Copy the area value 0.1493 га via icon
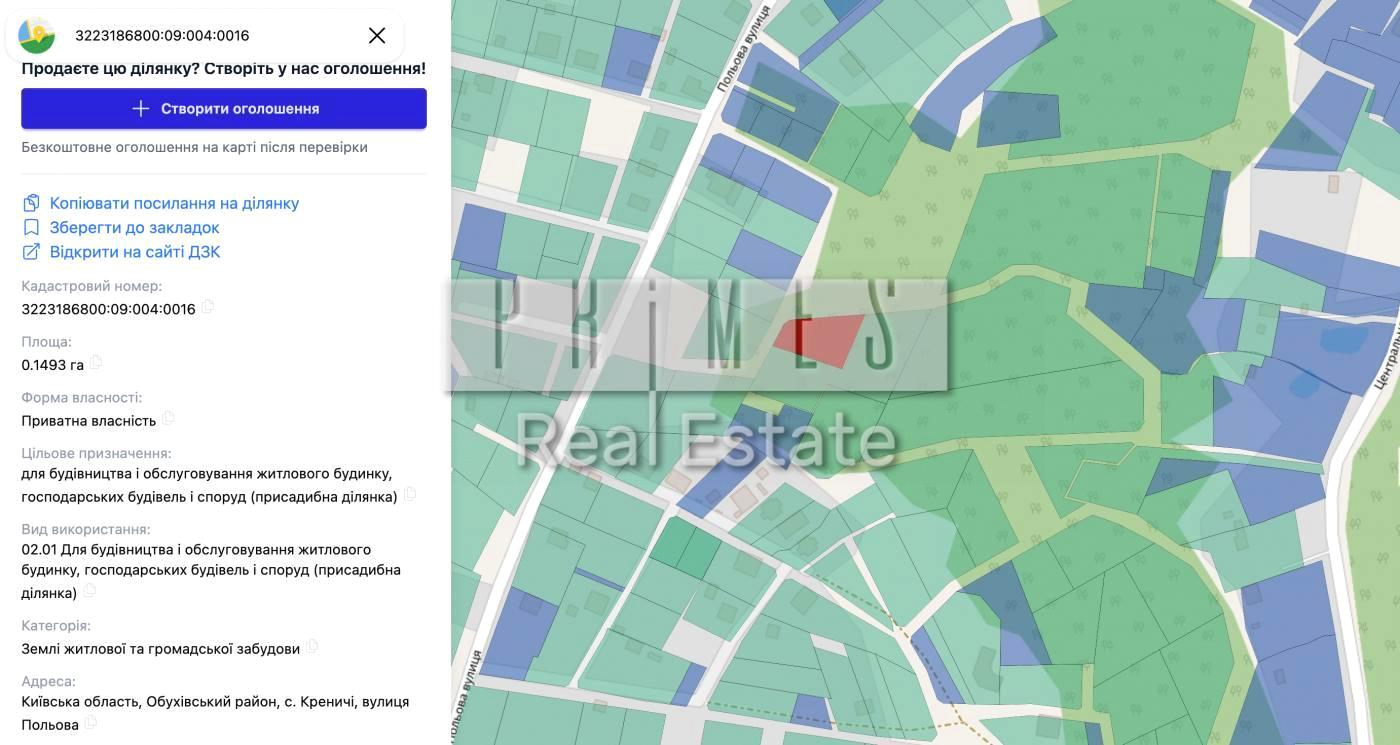This screenshot has width=1400, height=745. pyautogui.click(x=96, y=363)
